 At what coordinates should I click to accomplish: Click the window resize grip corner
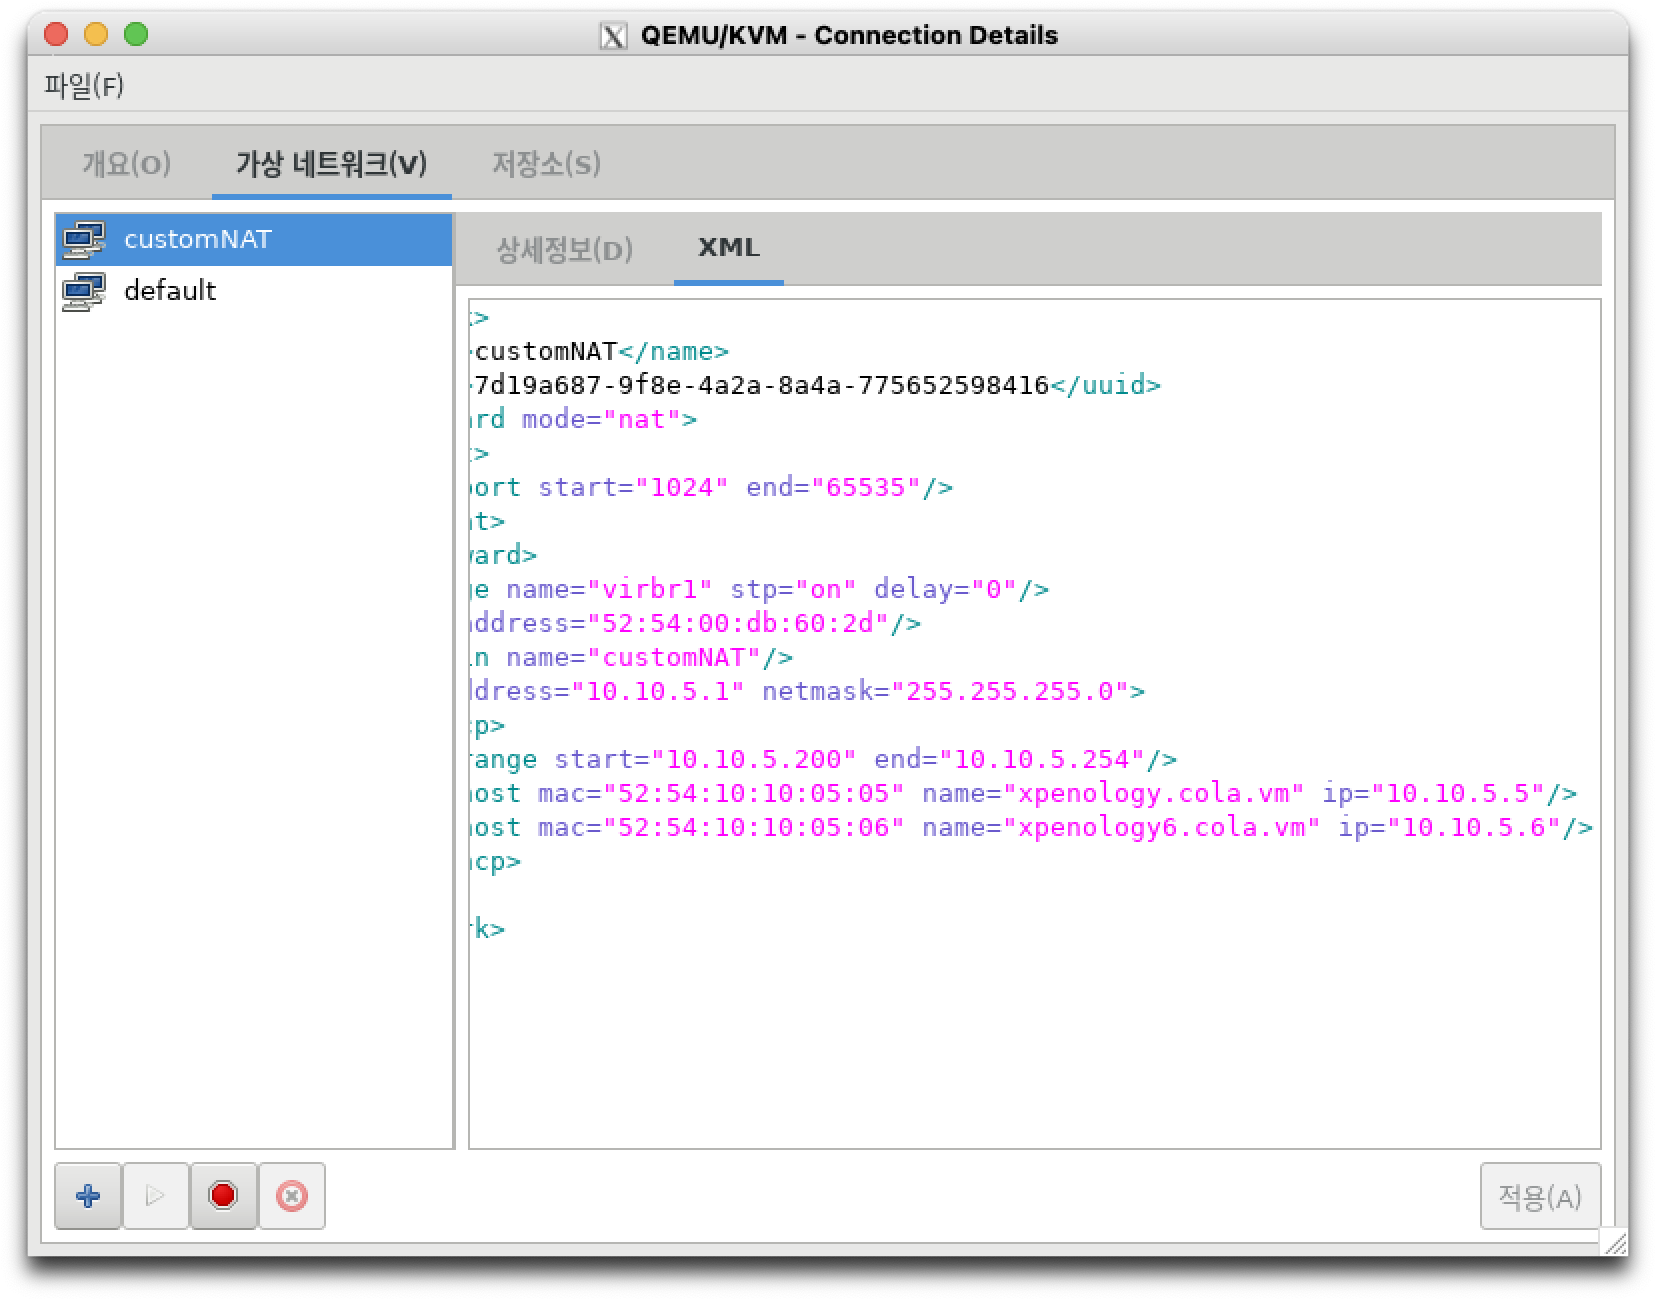click(1614, 1242)
